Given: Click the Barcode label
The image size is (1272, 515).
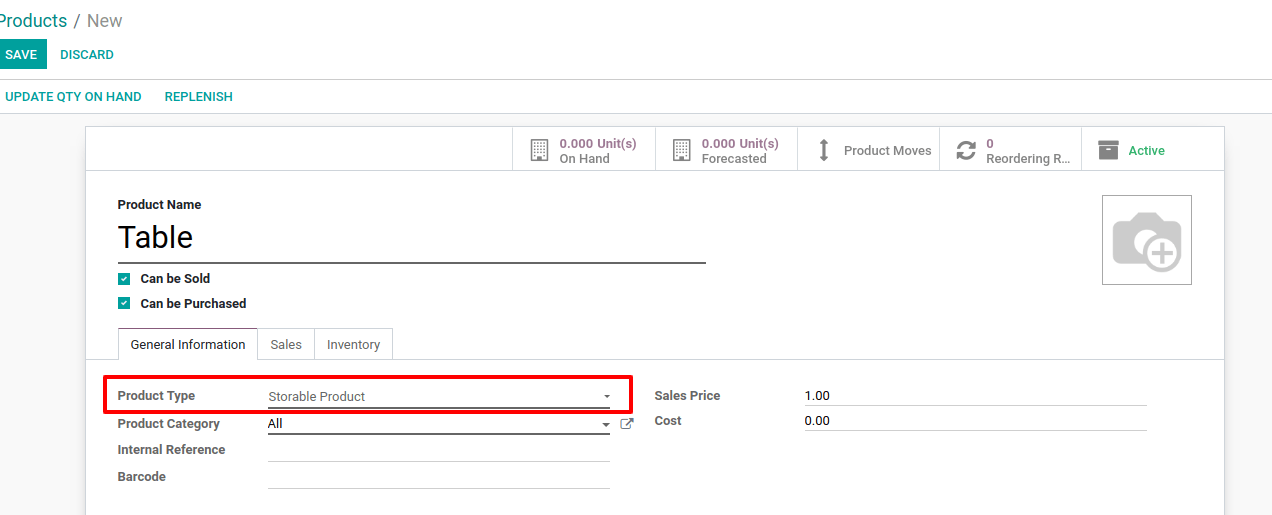Looking at the screenshot, I should [142, 477].
